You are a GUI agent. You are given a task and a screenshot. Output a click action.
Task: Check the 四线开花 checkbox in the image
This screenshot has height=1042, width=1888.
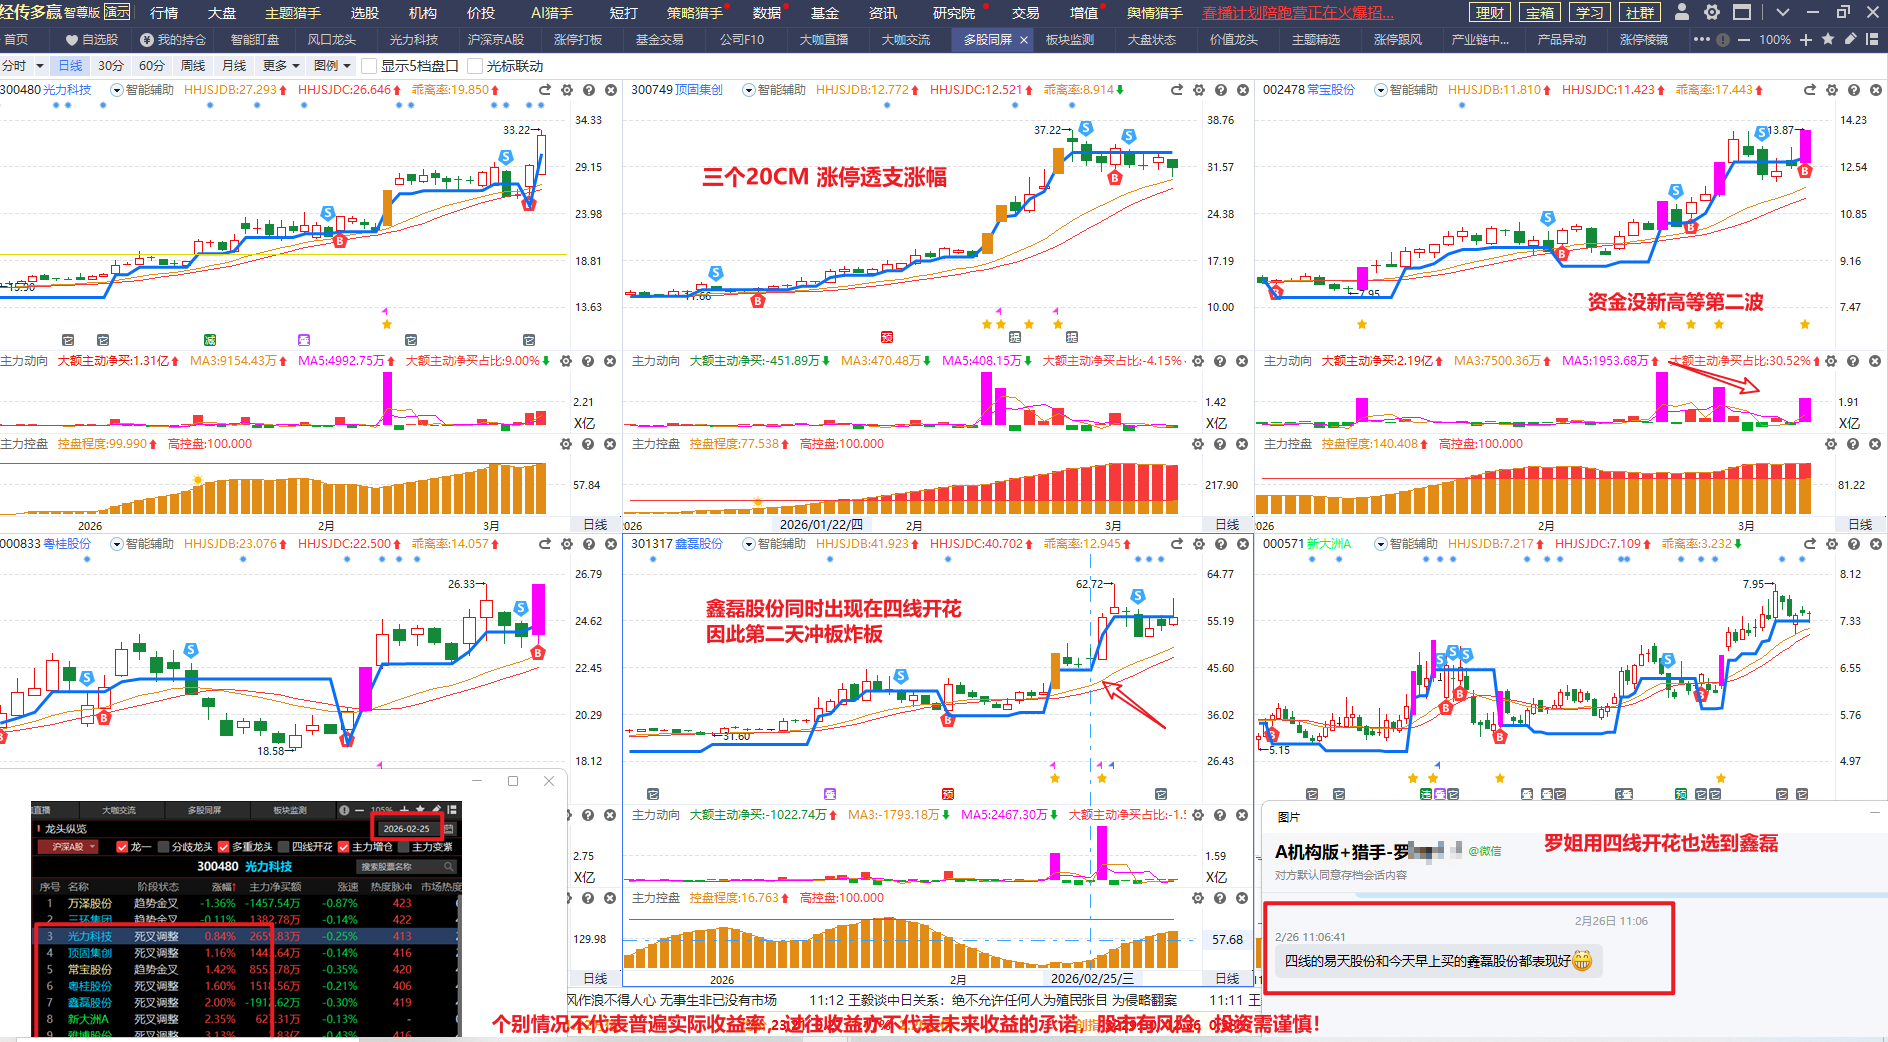tap(283, 847)
